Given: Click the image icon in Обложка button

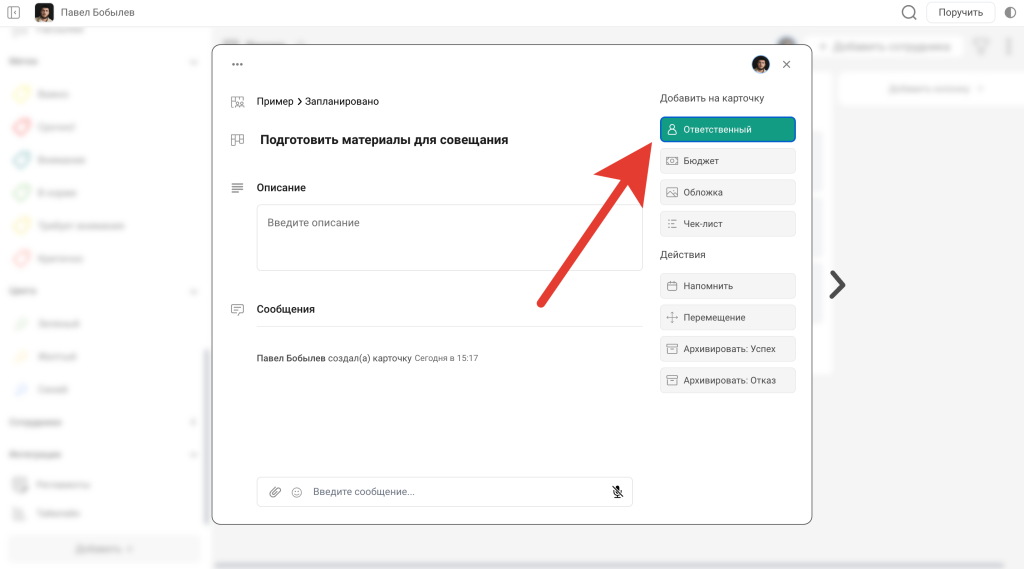Looking at the screenshot, I should 672,192.
